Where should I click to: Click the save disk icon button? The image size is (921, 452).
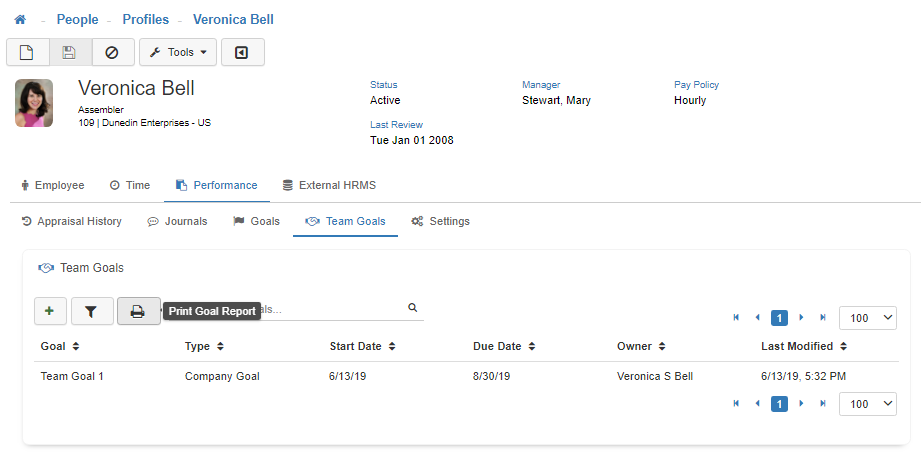[69, 52]
